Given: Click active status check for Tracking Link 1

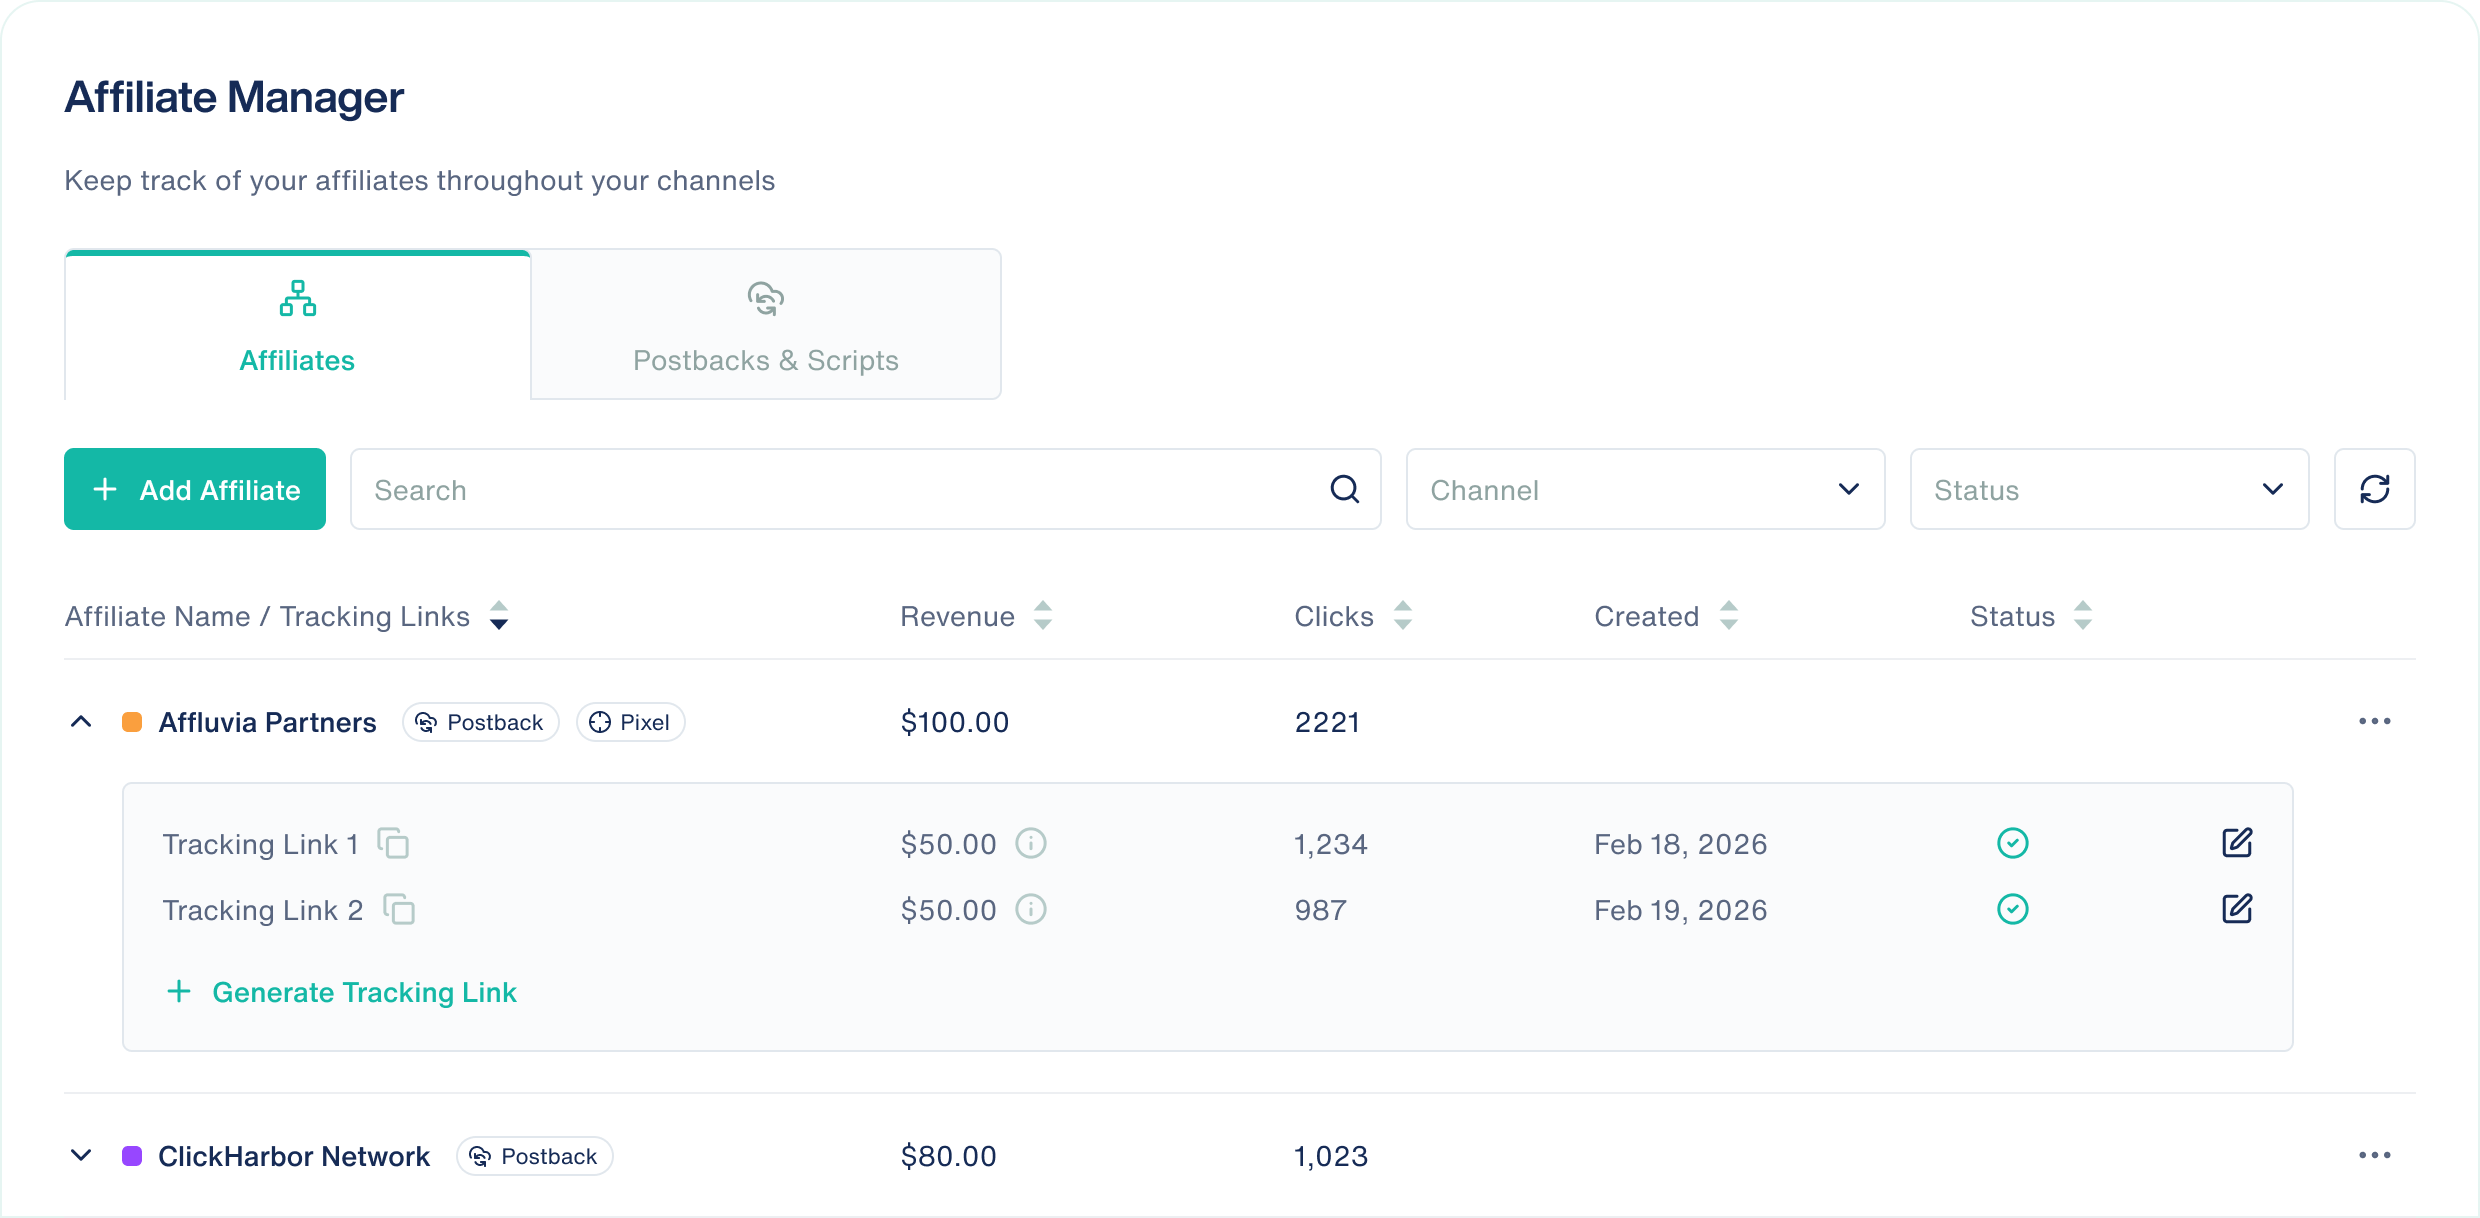Looking at the screenshot, I should tap(2012, 843).
